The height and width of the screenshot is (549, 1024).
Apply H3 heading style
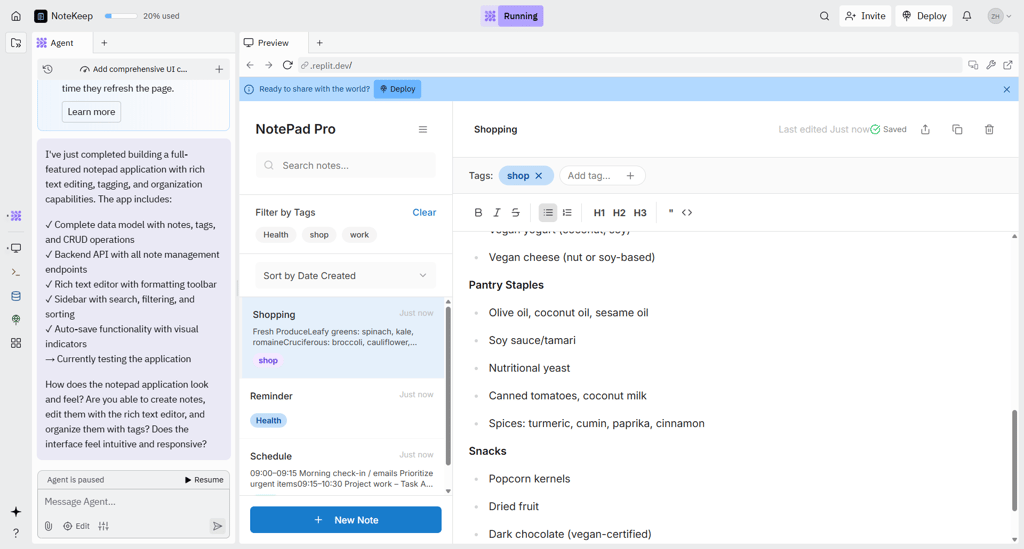click(x=640, y=213)
